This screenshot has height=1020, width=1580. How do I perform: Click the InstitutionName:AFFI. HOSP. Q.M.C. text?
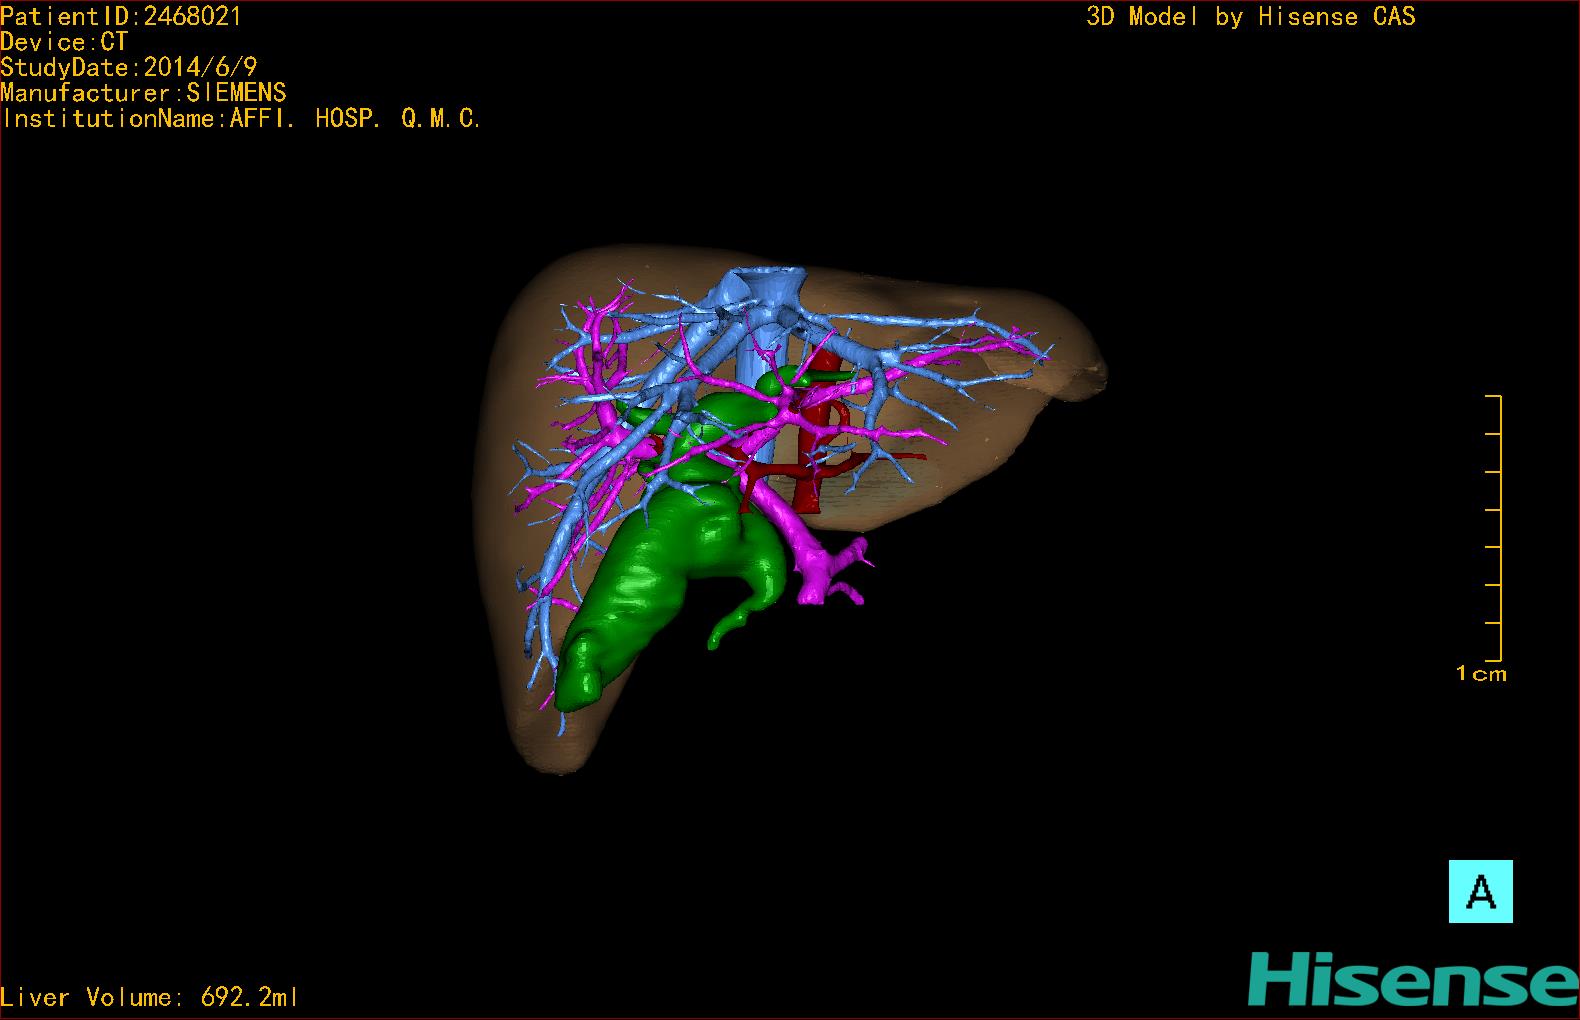click(x=241, y=118)
